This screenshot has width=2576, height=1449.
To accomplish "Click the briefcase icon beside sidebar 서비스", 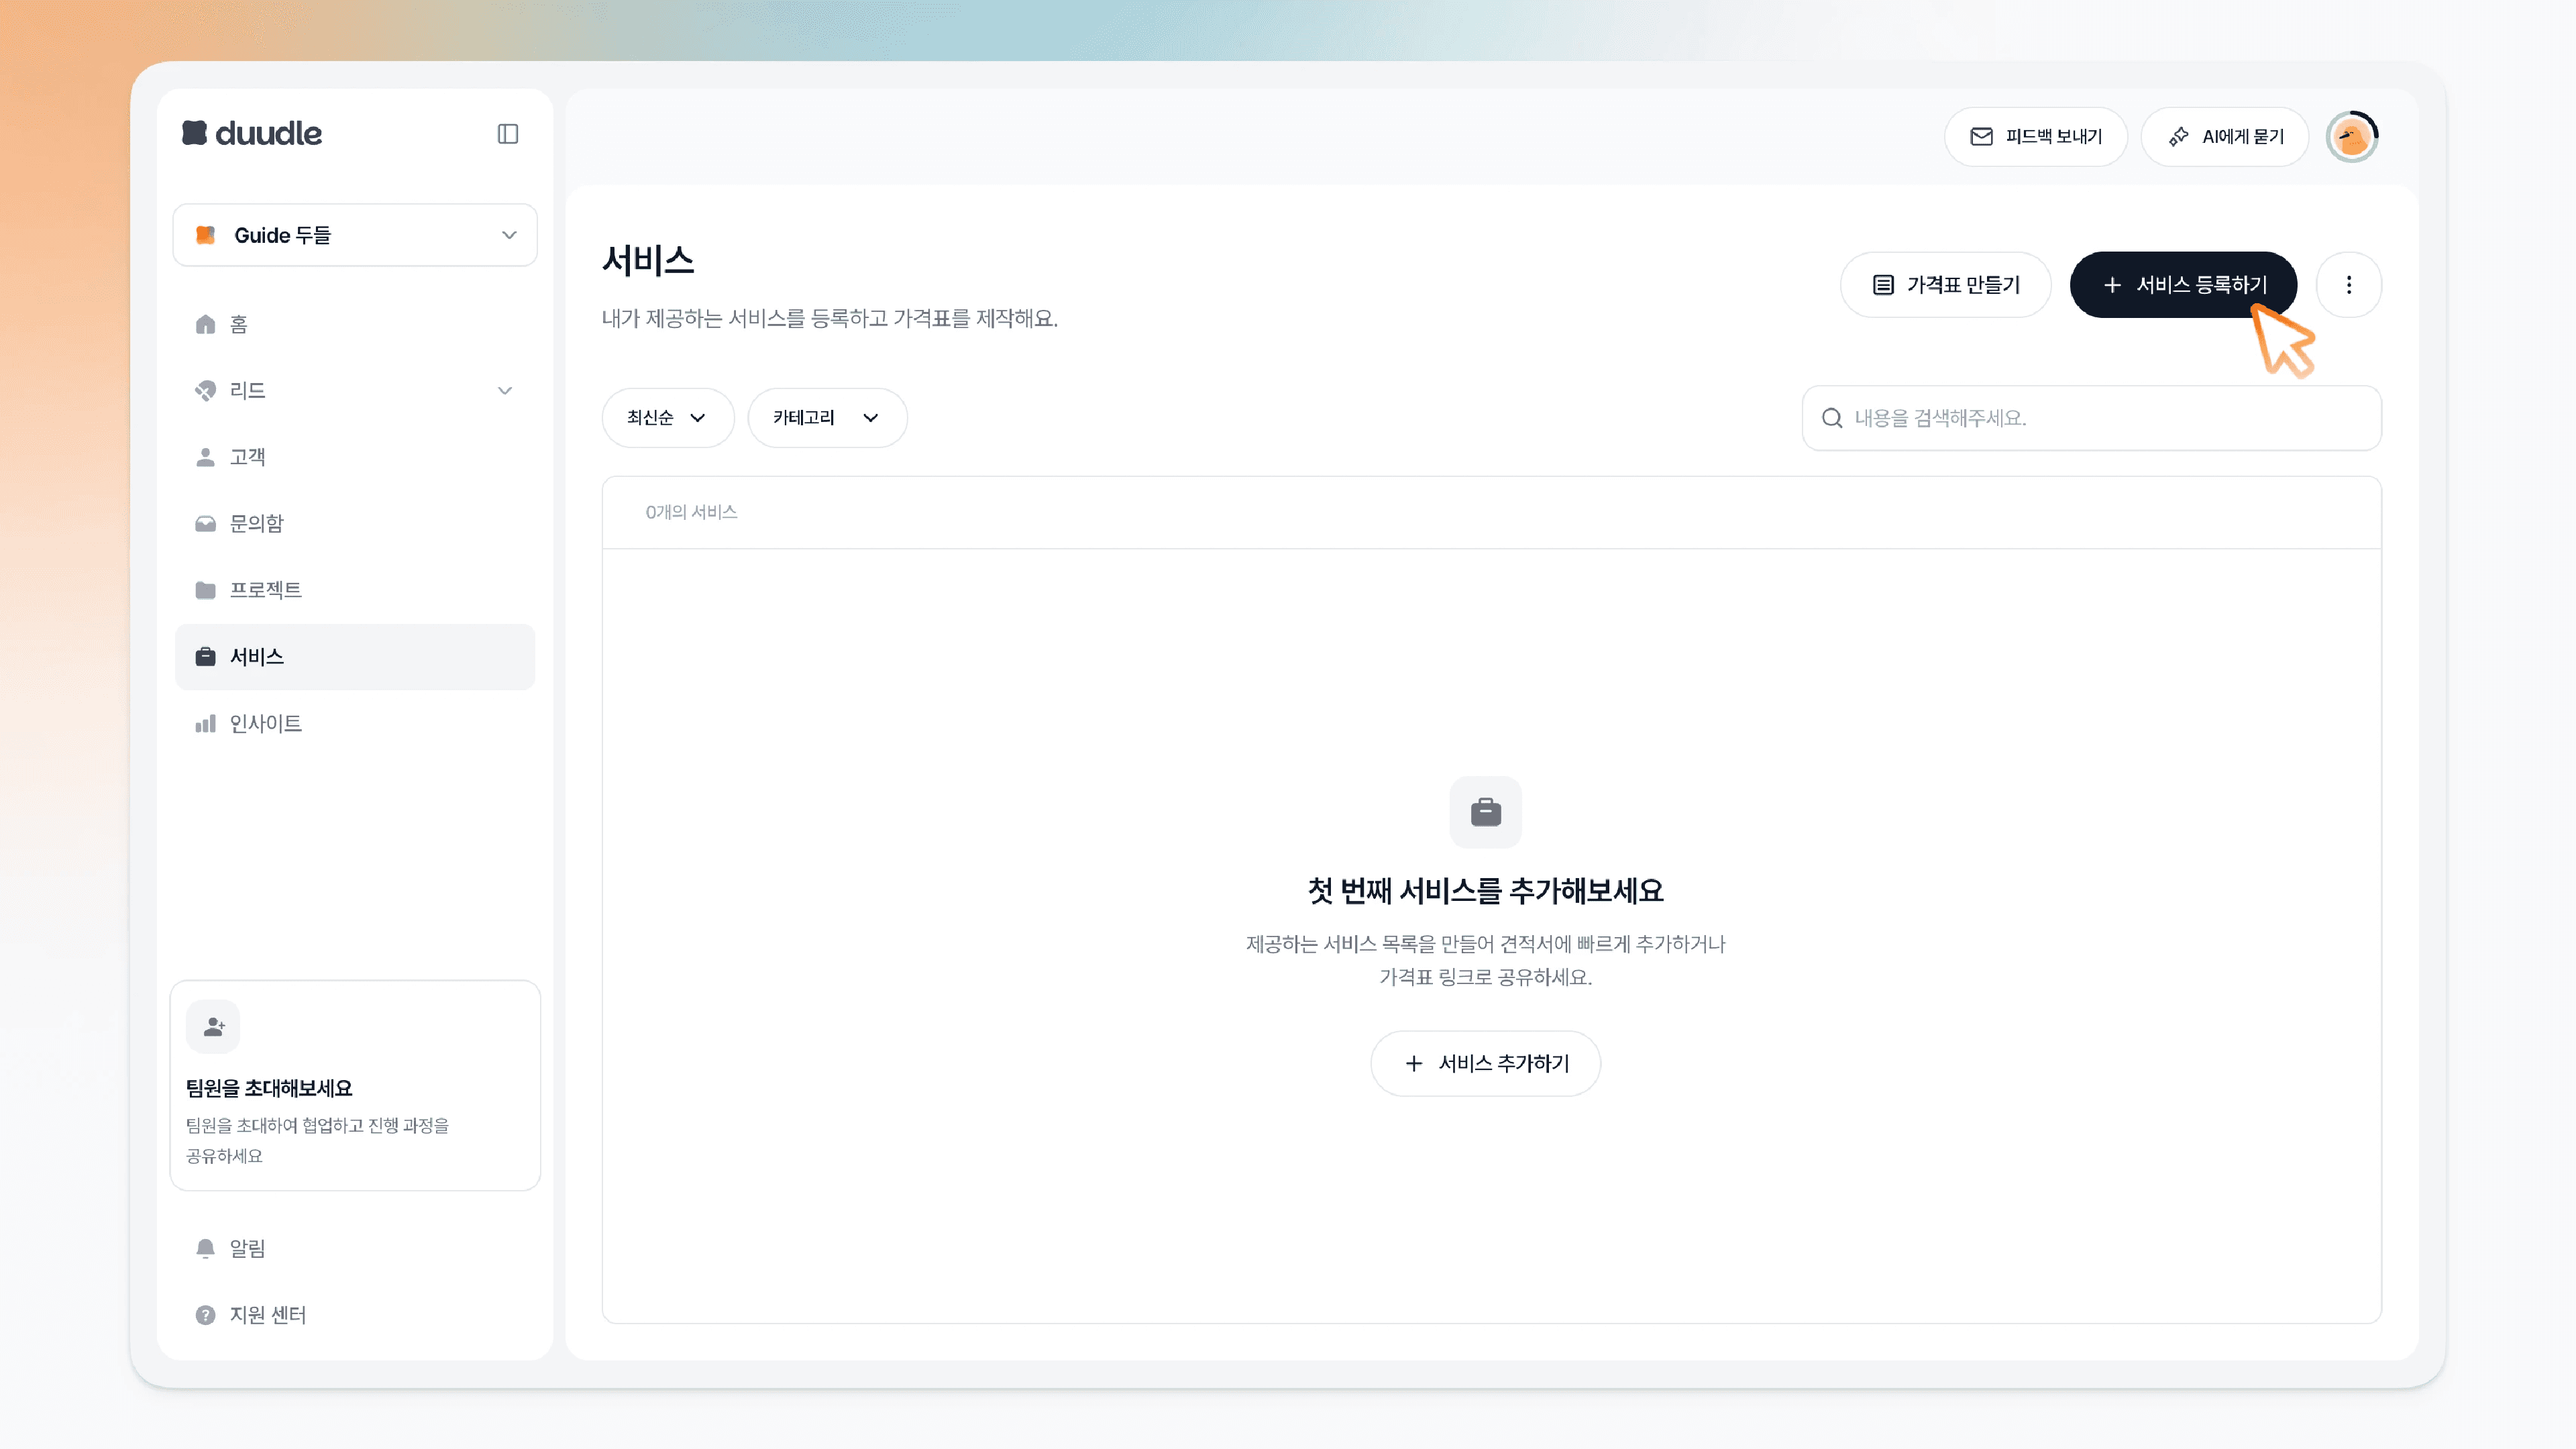I will pyautogui.click(x=205, y=657).
